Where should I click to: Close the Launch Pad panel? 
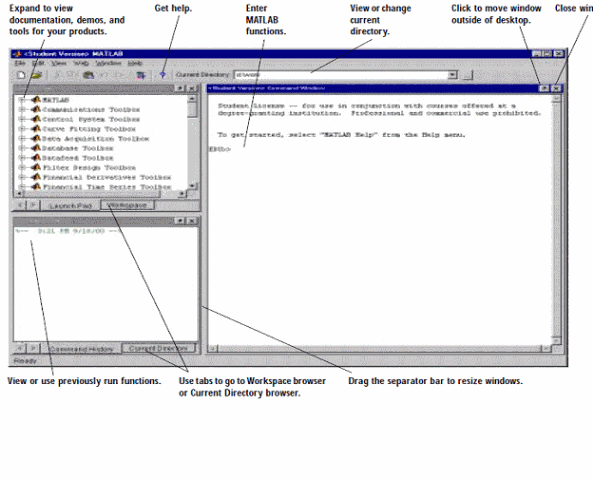[192, 88]
